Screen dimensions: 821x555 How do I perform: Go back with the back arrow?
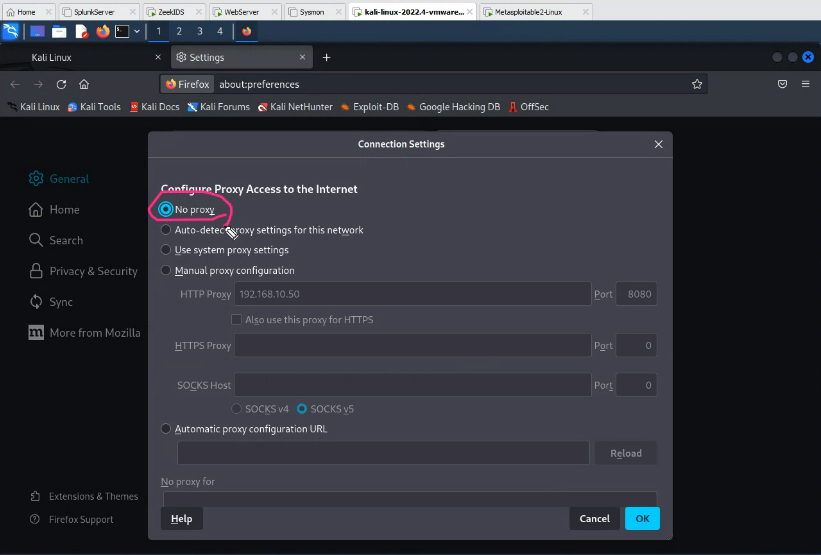15,84
